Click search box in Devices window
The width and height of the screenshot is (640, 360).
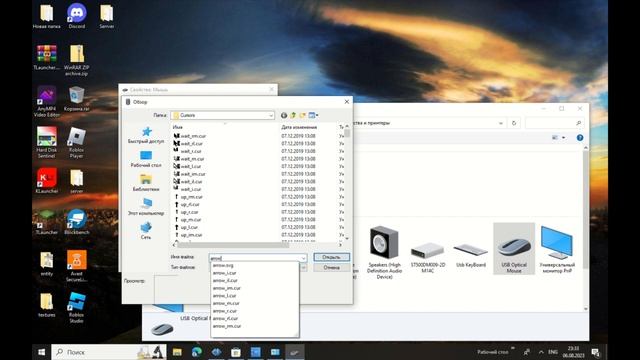tap(554, 123)
